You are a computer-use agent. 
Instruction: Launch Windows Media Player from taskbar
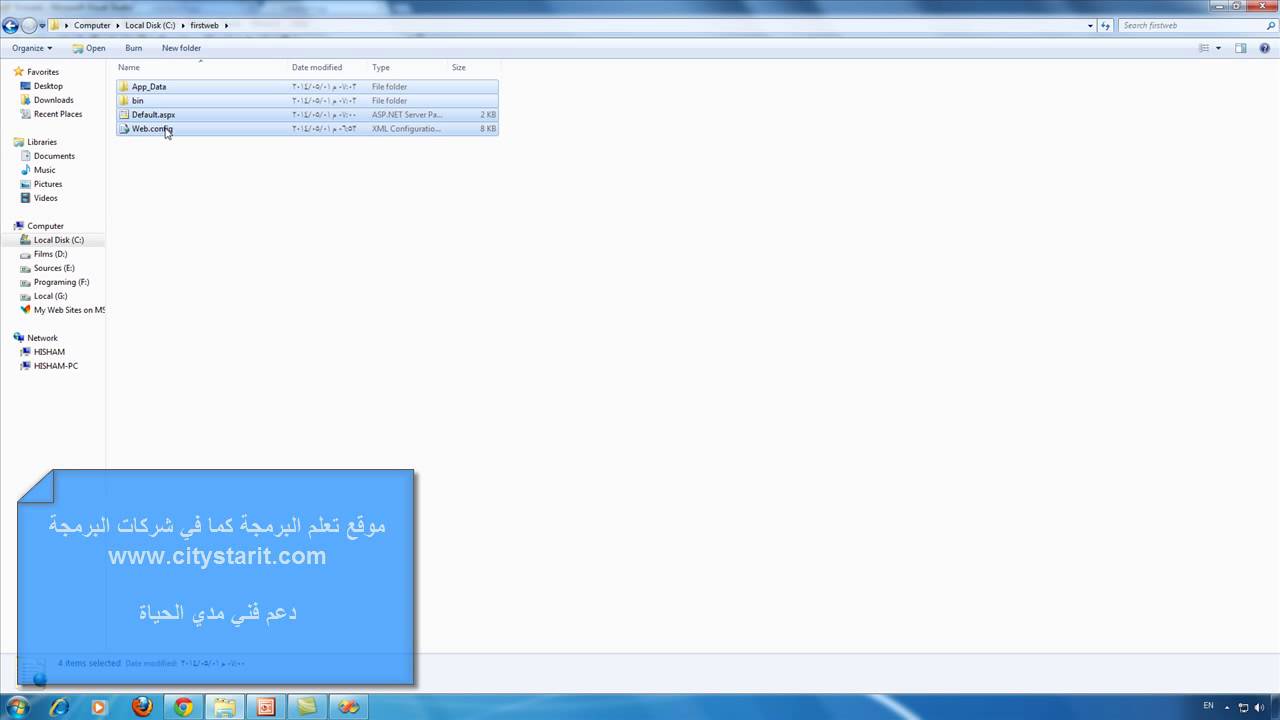pyautogui.click(x=99, y=707)
